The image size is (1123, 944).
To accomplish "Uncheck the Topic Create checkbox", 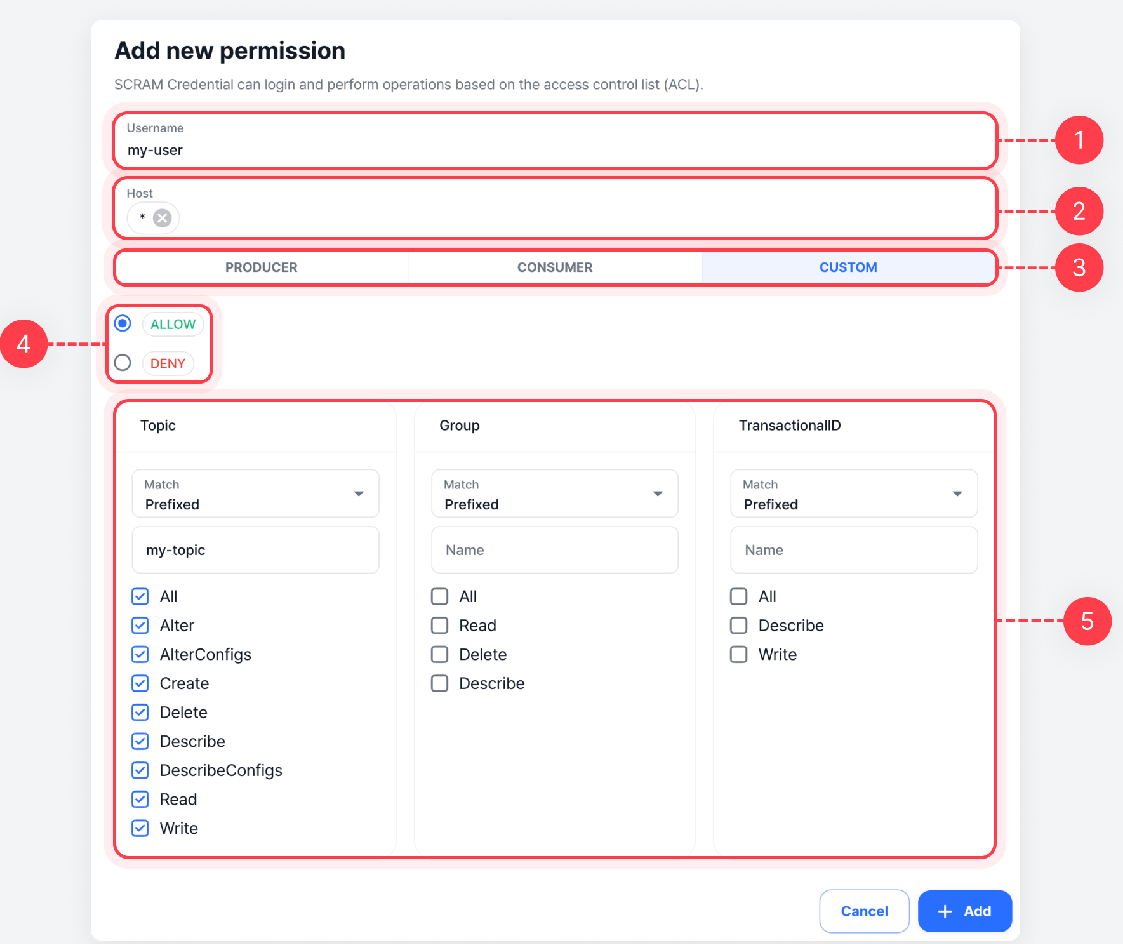I will [x=140, y=684].
